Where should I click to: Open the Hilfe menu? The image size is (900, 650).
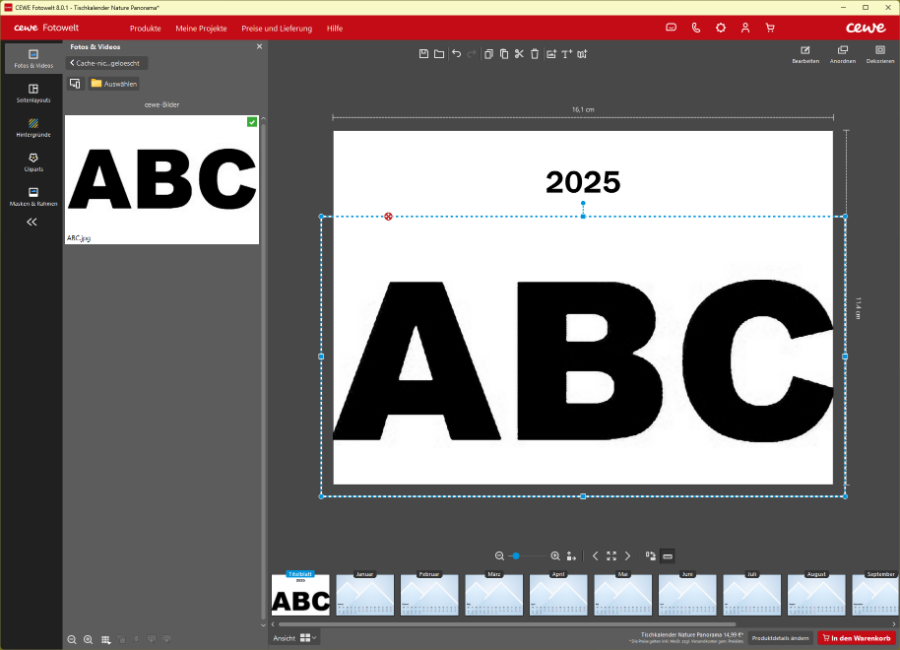pos(335,28)
